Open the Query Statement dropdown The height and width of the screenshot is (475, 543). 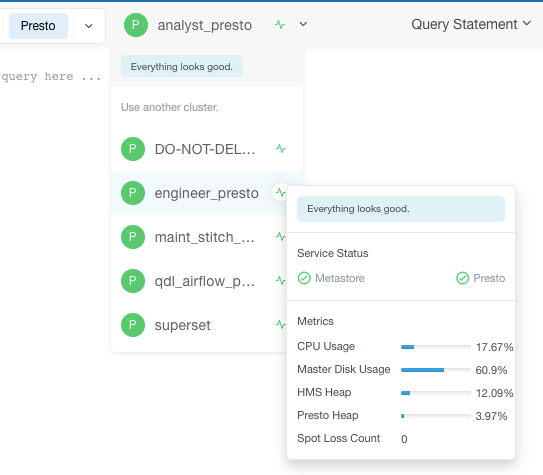point(471,24)
